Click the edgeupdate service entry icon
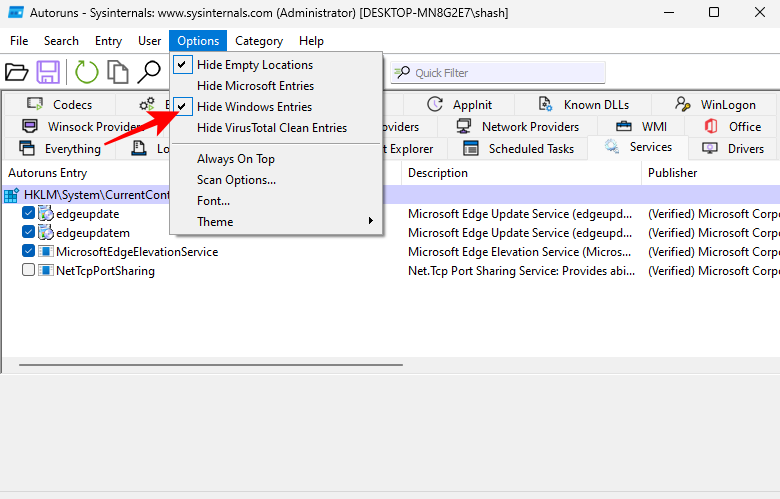Image resolution: width=780 pixels, height=499 pixels. click(46, 213)
